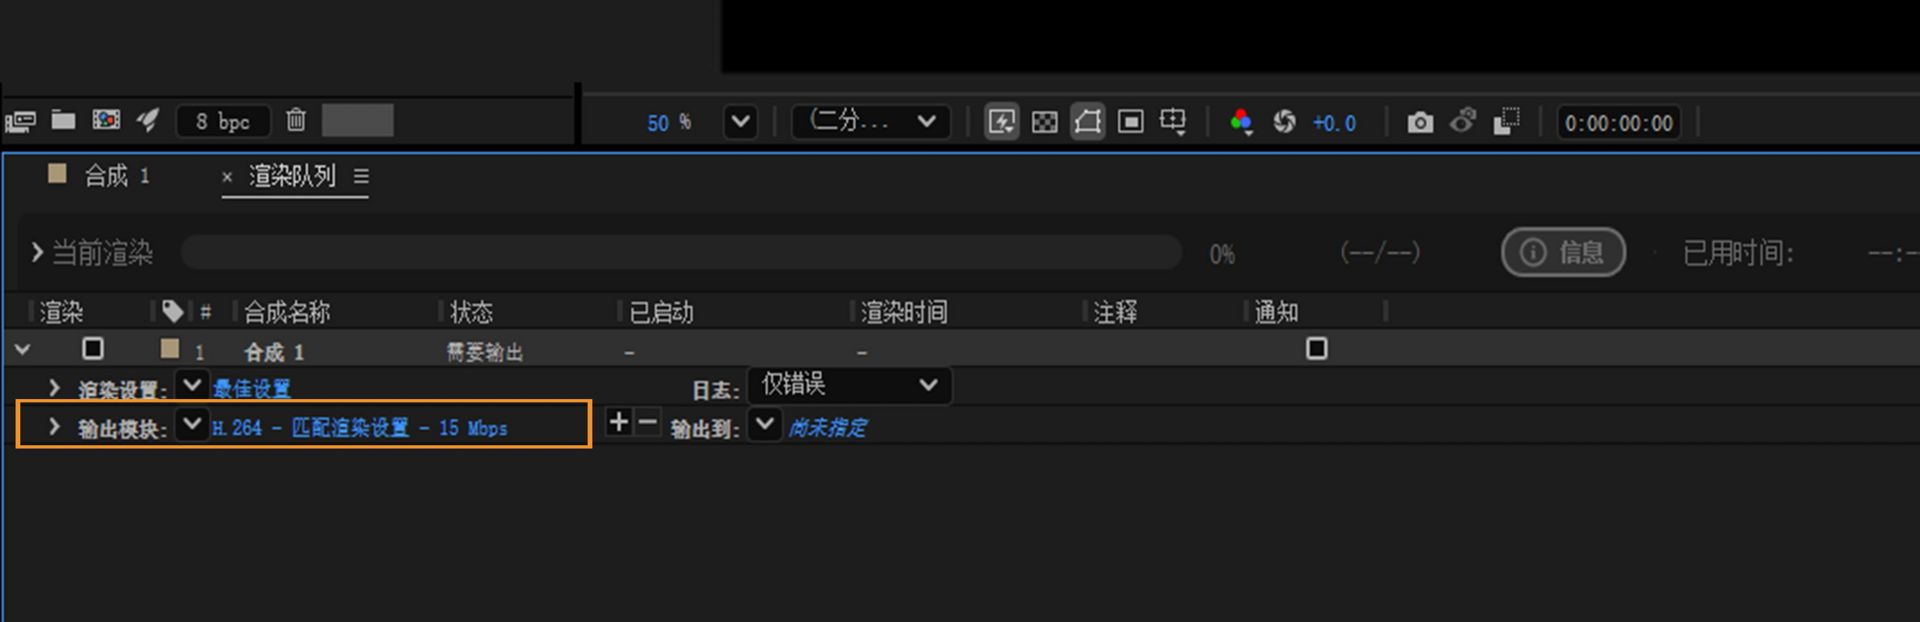Open the 渲染队列 panel menu icon
Image resolution: width=1920 pixels, height=622 pixels.
361,176
